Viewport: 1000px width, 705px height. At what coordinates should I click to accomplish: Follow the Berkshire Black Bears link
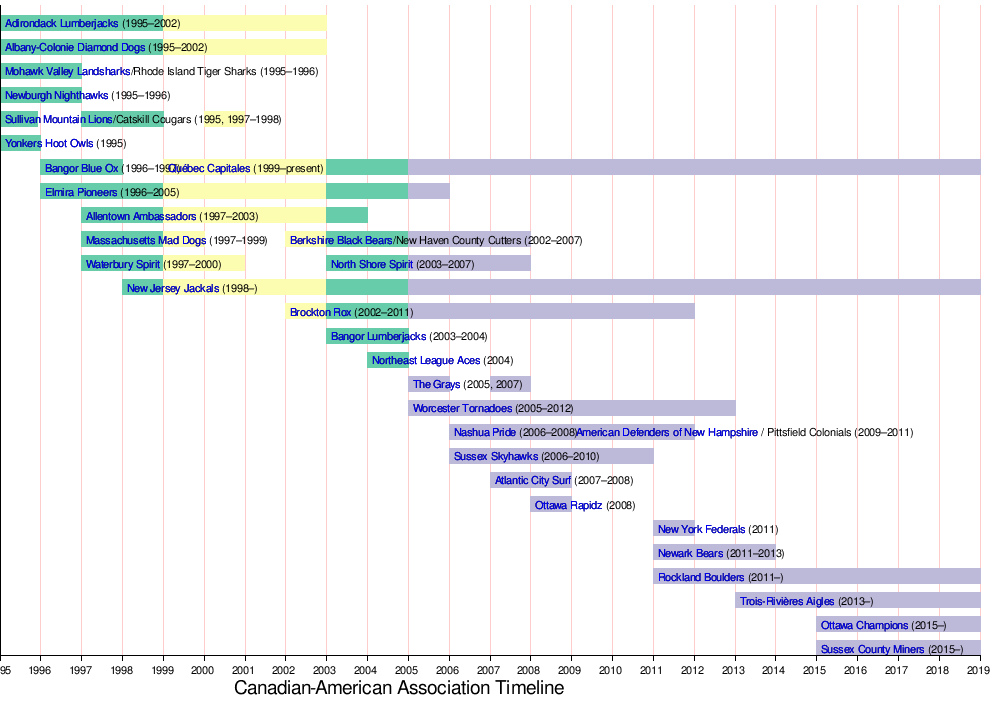click(x=341, y=240)
